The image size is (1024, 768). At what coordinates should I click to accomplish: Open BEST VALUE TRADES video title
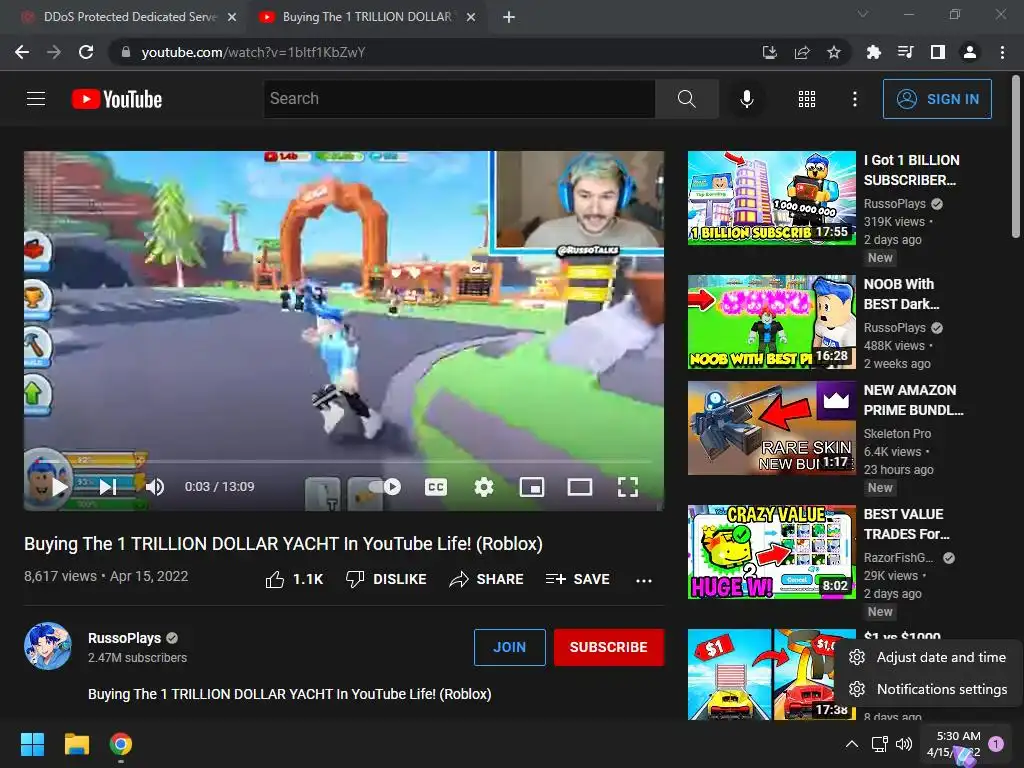point(906,524)
